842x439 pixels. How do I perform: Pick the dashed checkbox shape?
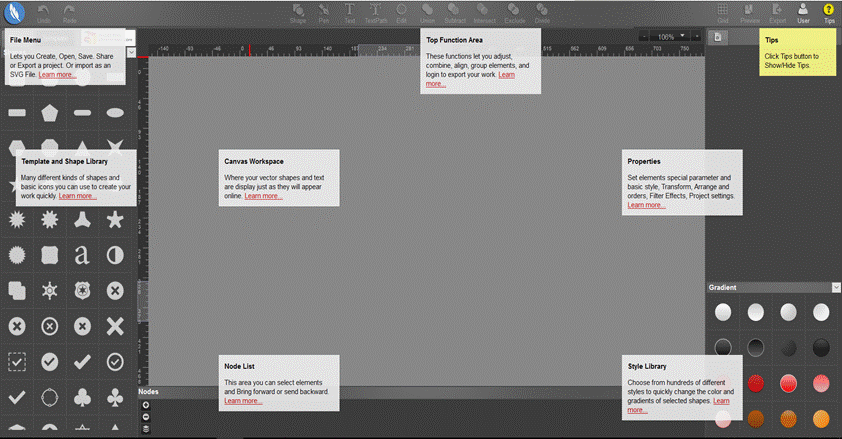(17, 362)
